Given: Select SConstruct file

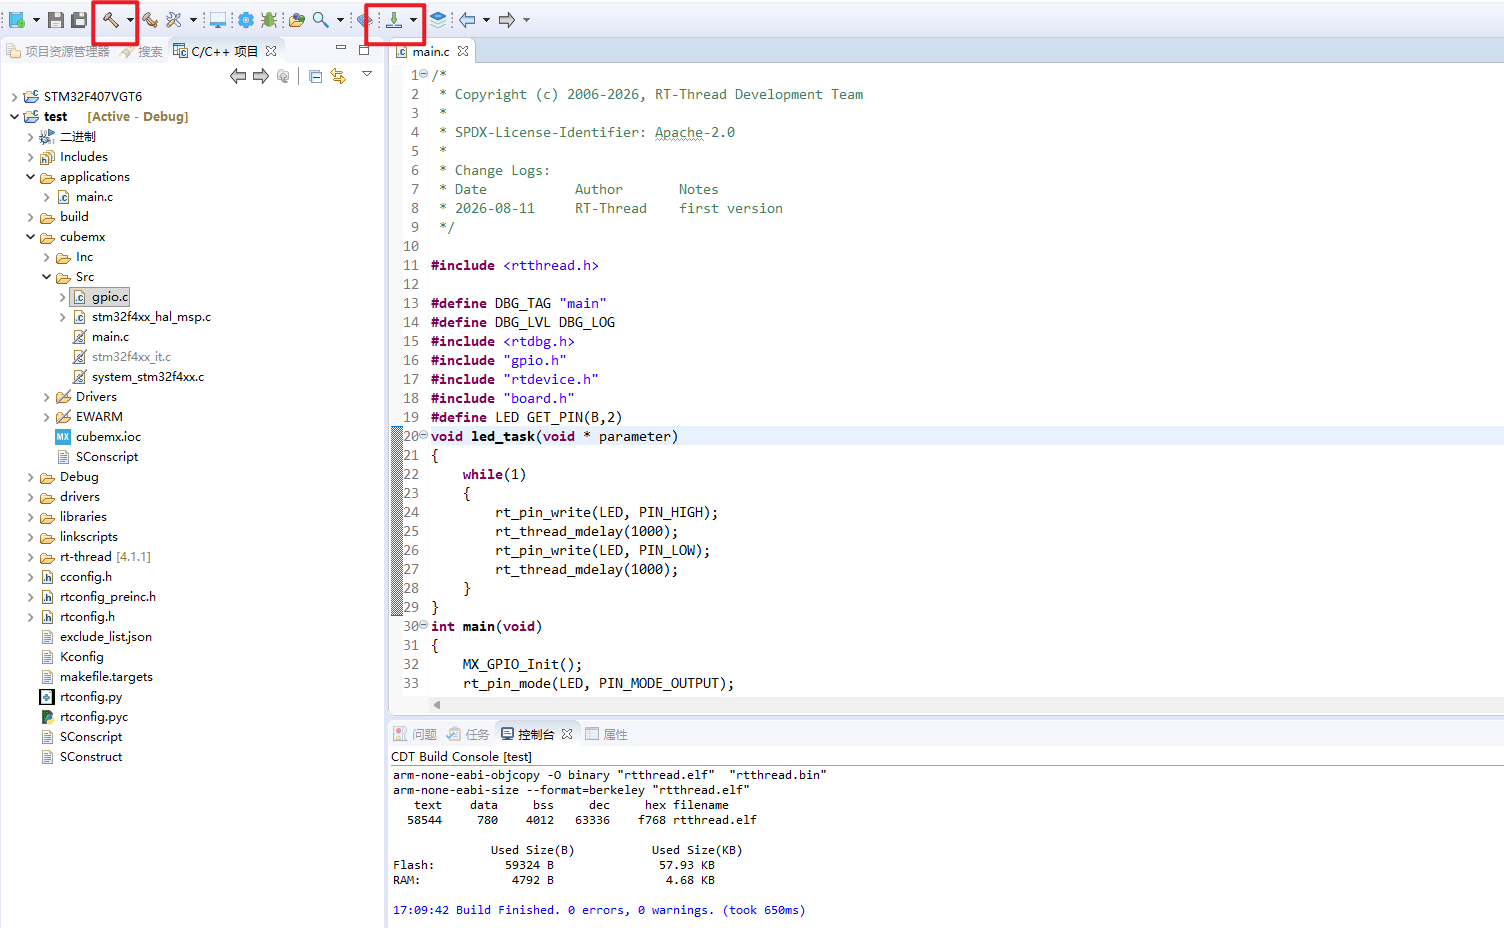Looking at the screenshot, I should (91, 757).
